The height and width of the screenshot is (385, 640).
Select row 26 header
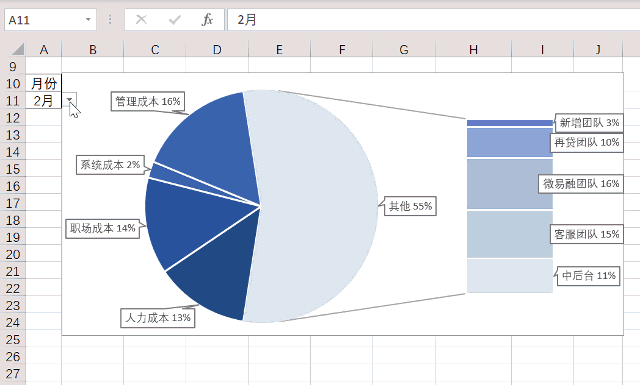[13, 356]
